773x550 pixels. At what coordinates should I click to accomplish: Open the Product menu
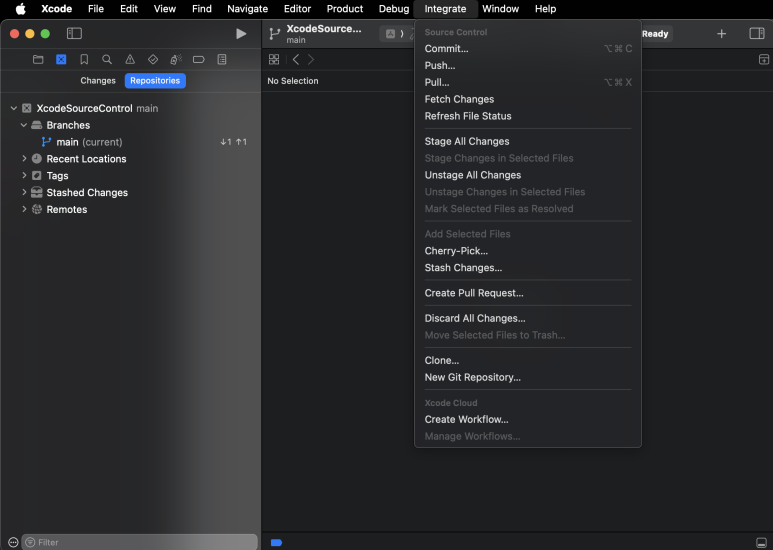point(345,9)
